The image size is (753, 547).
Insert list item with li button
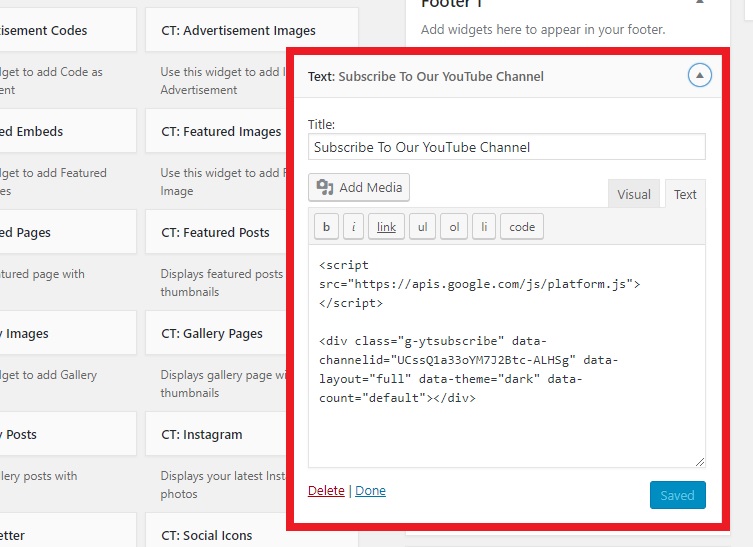pos(484,227)
